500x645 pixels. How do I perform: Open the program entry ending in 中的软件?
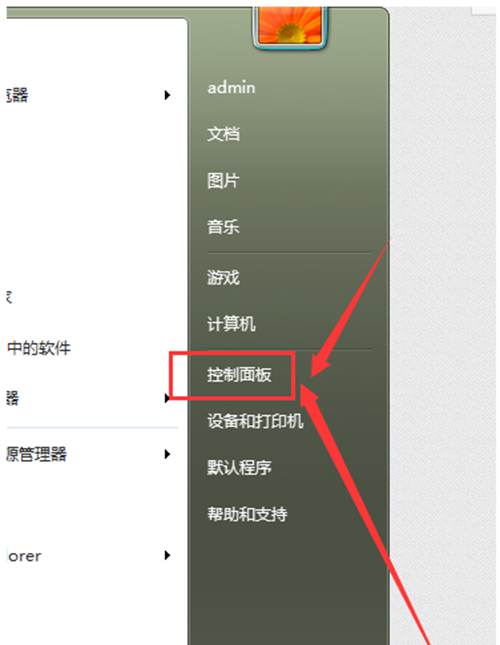tap(39, 348)
